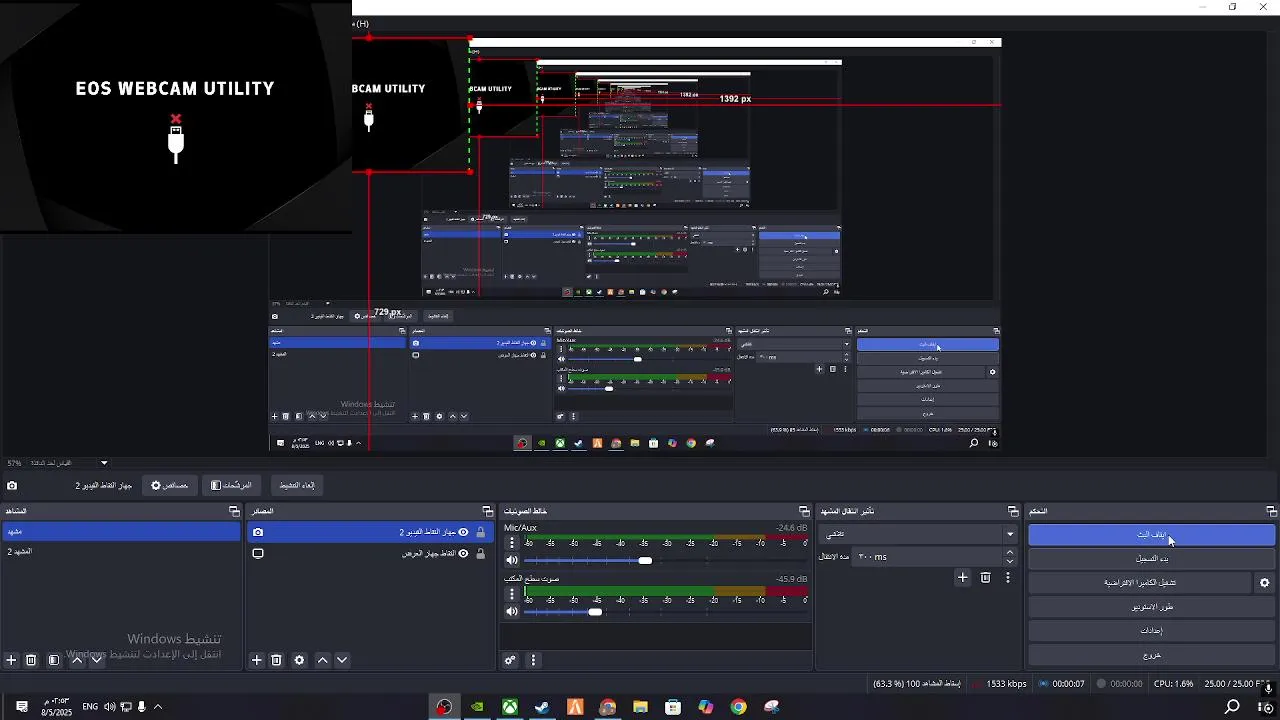Move scene down with arrow
The width and height of the screenshot is (1280, 720).
(x=96, y=660)
